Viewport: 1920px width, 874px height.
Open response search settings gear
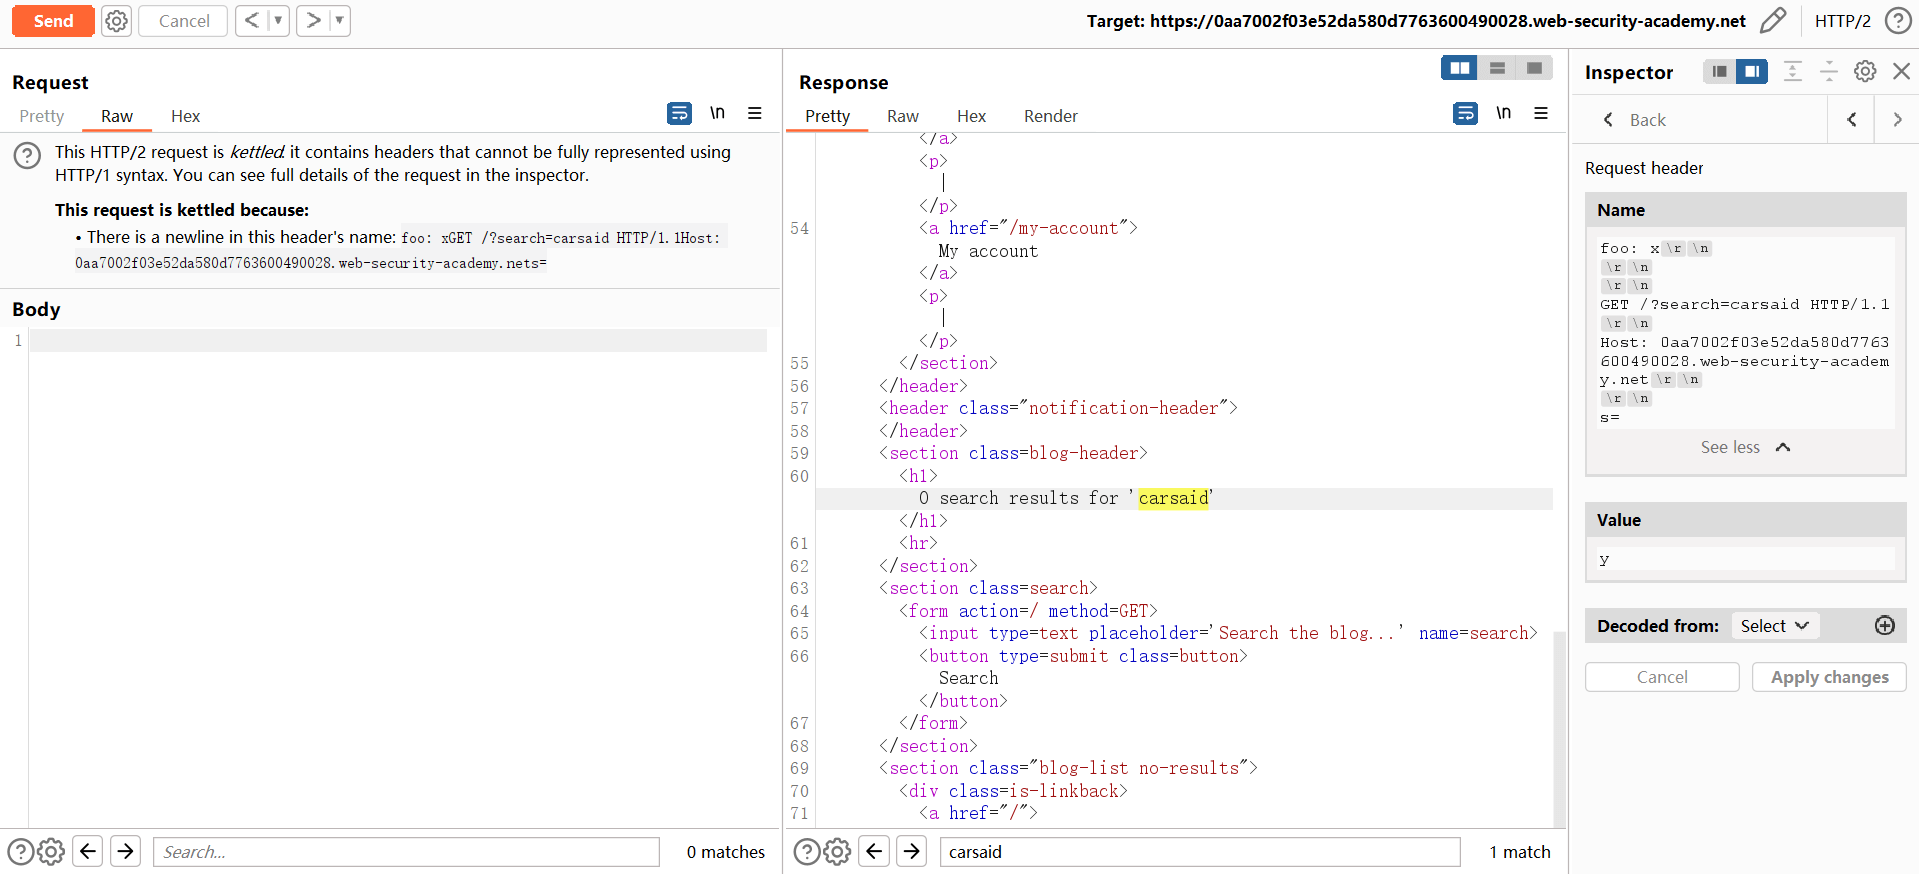pos(837,851)
